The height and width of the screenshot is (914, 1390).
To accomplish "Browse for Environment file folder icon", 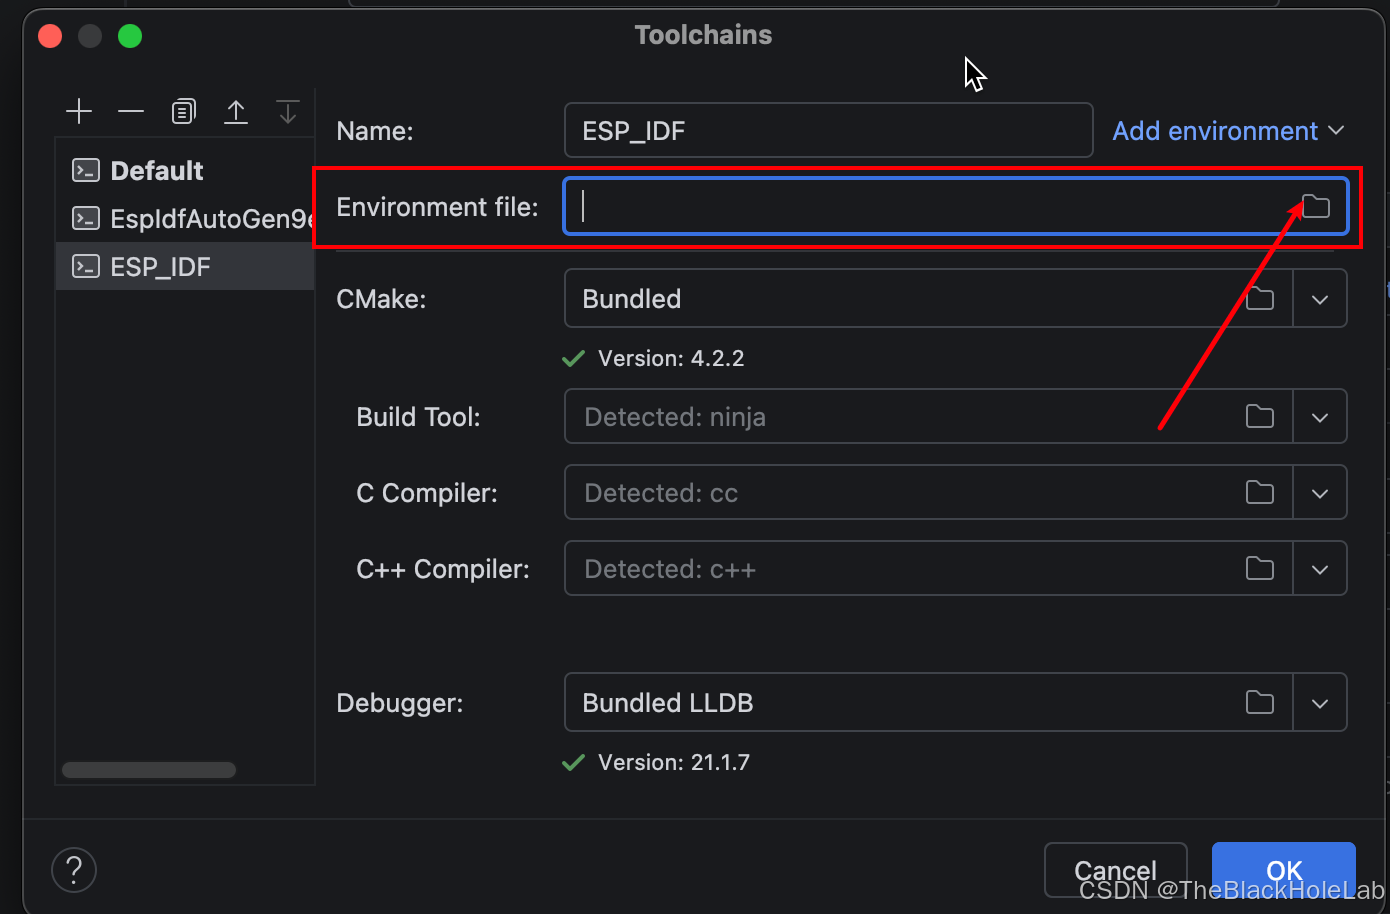I will [1316, 207].
